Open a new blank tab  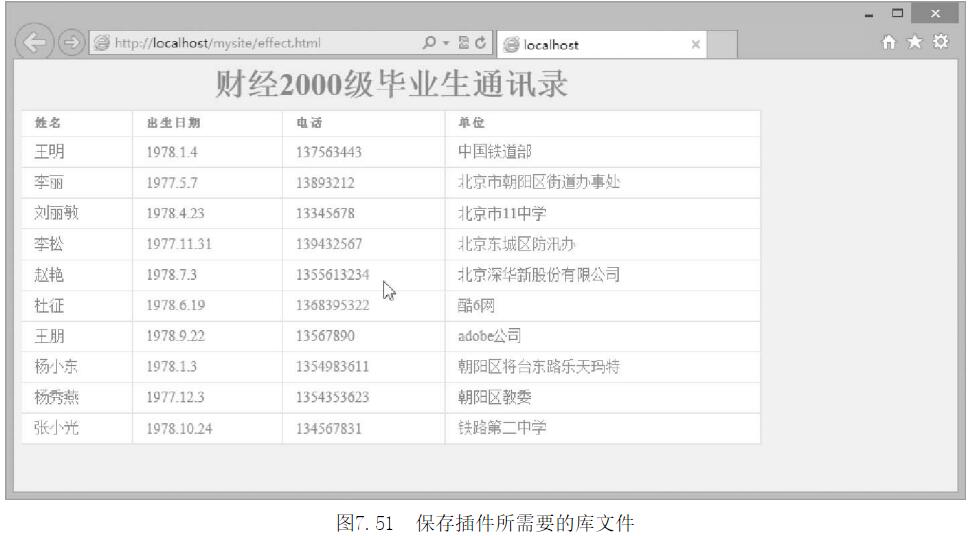[x=723, y=45]
